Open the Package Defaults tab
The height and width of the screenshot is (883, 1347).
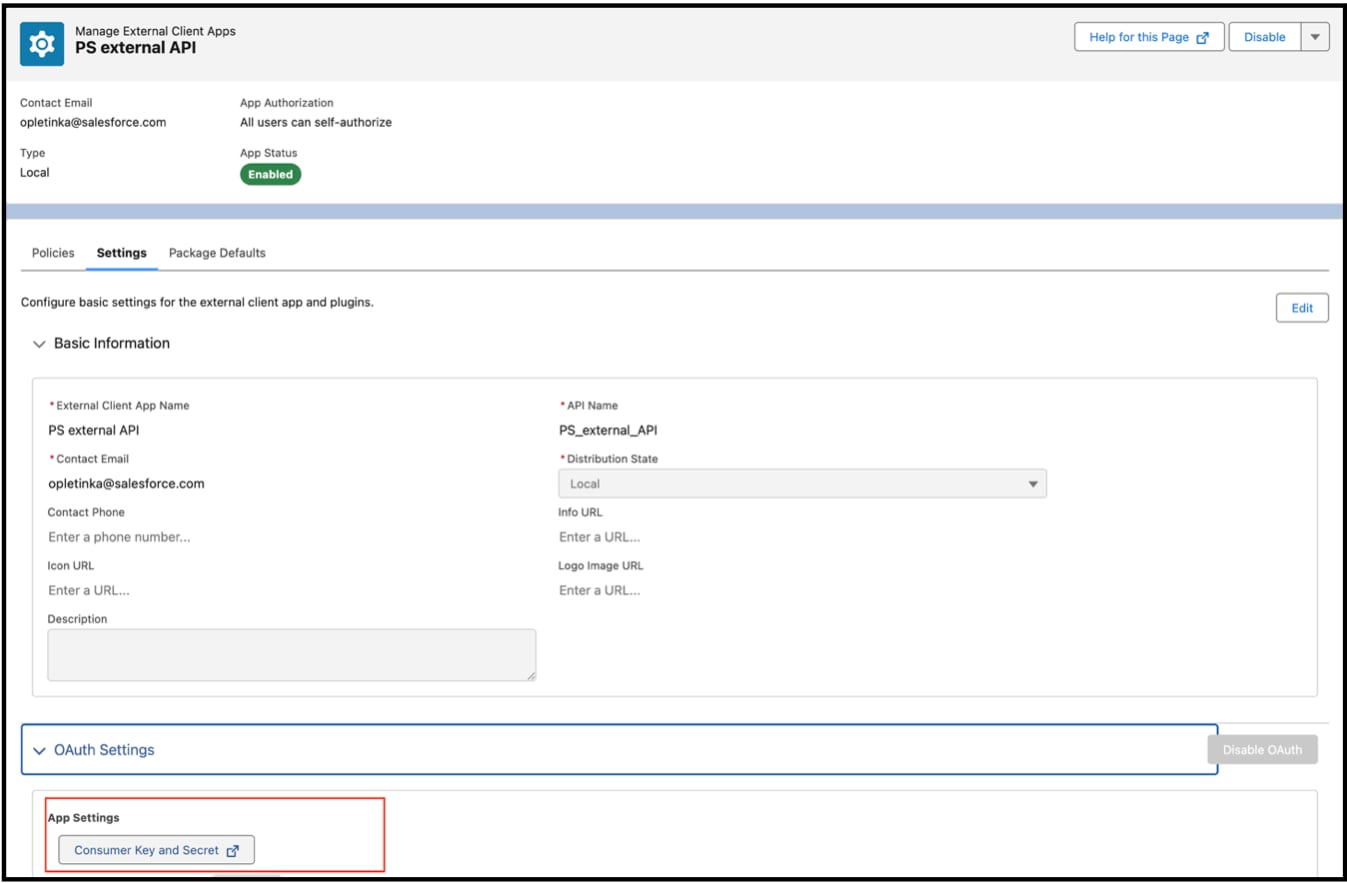[217, 253]
